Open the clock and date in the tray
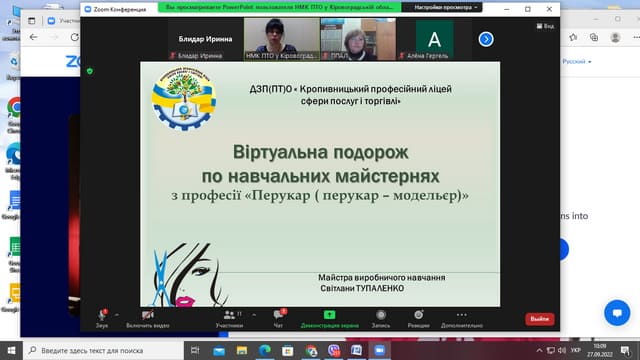 click(x=600, y=351)
